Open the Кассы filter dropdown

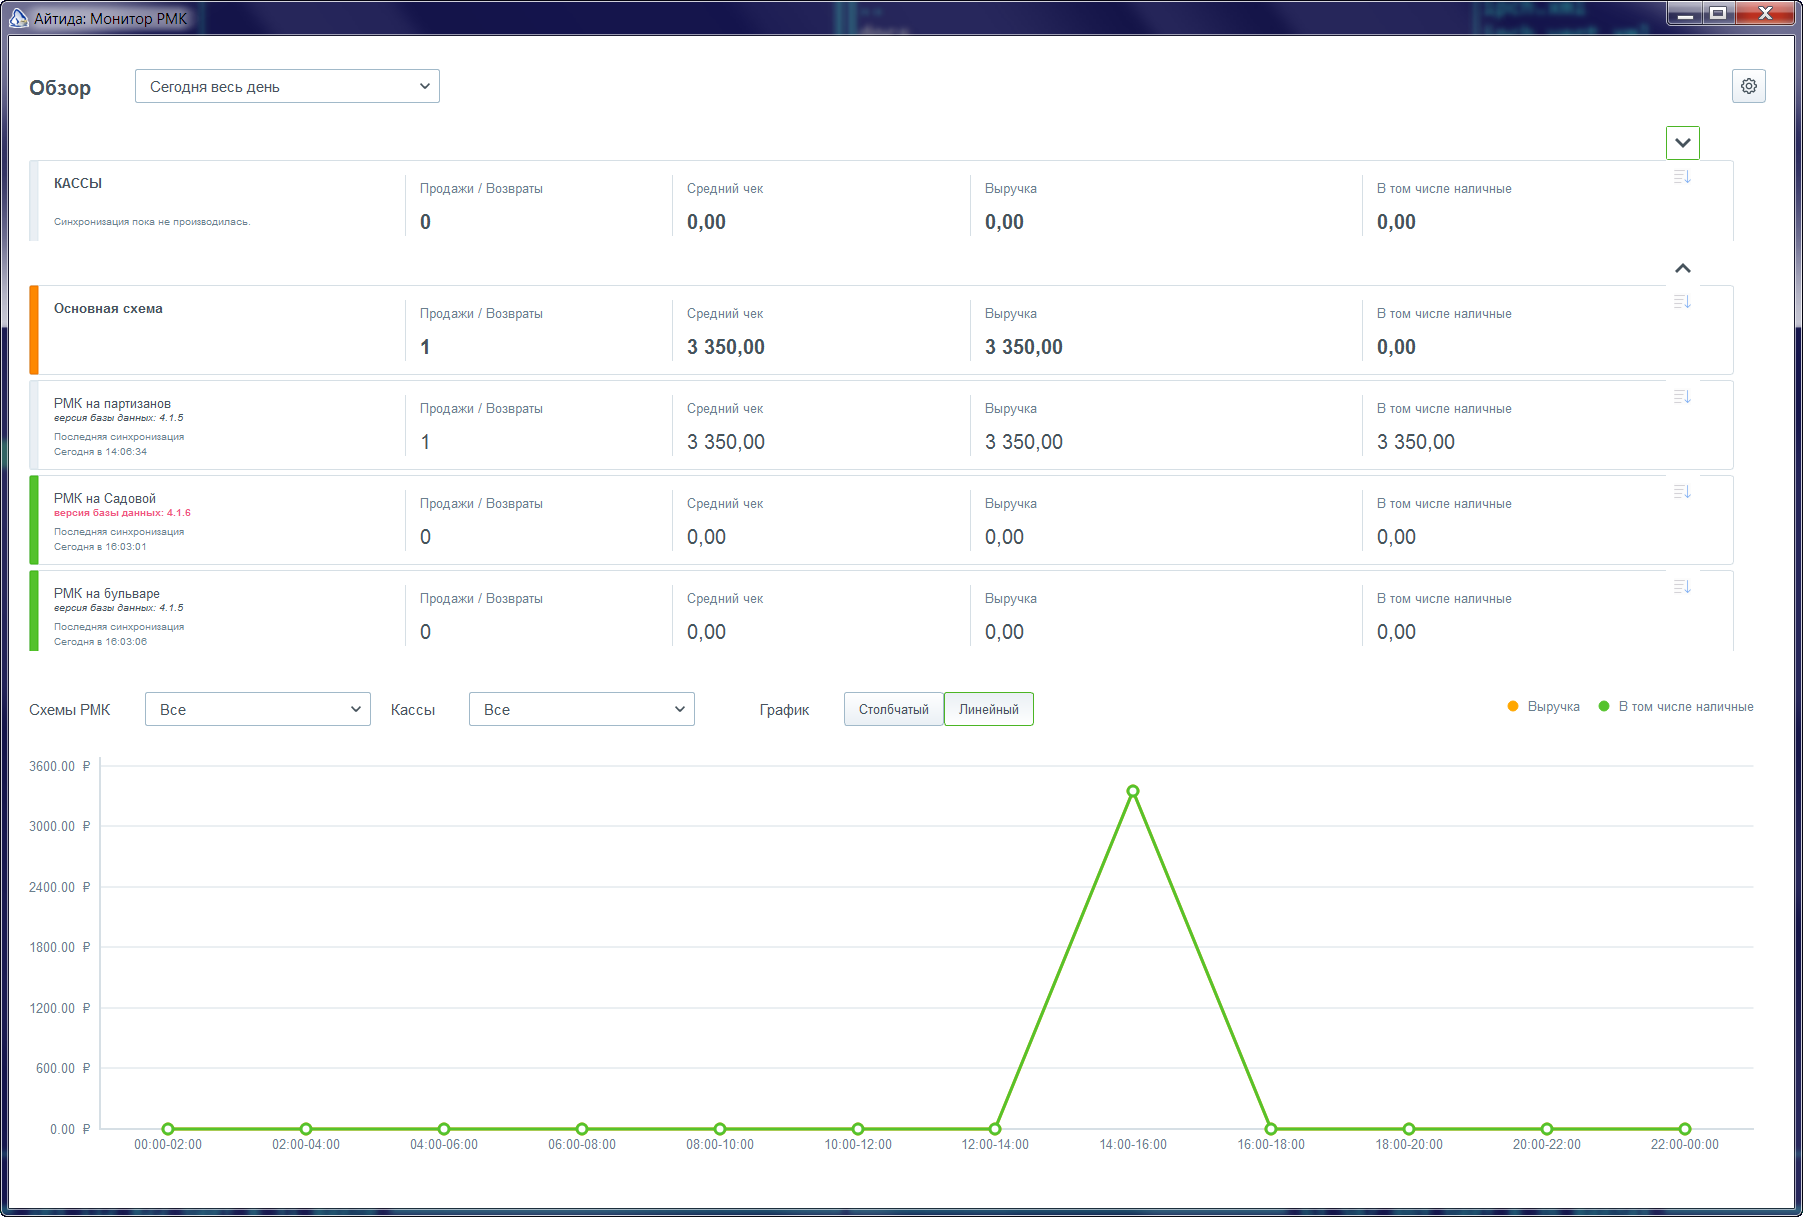[x=581, y=709]
